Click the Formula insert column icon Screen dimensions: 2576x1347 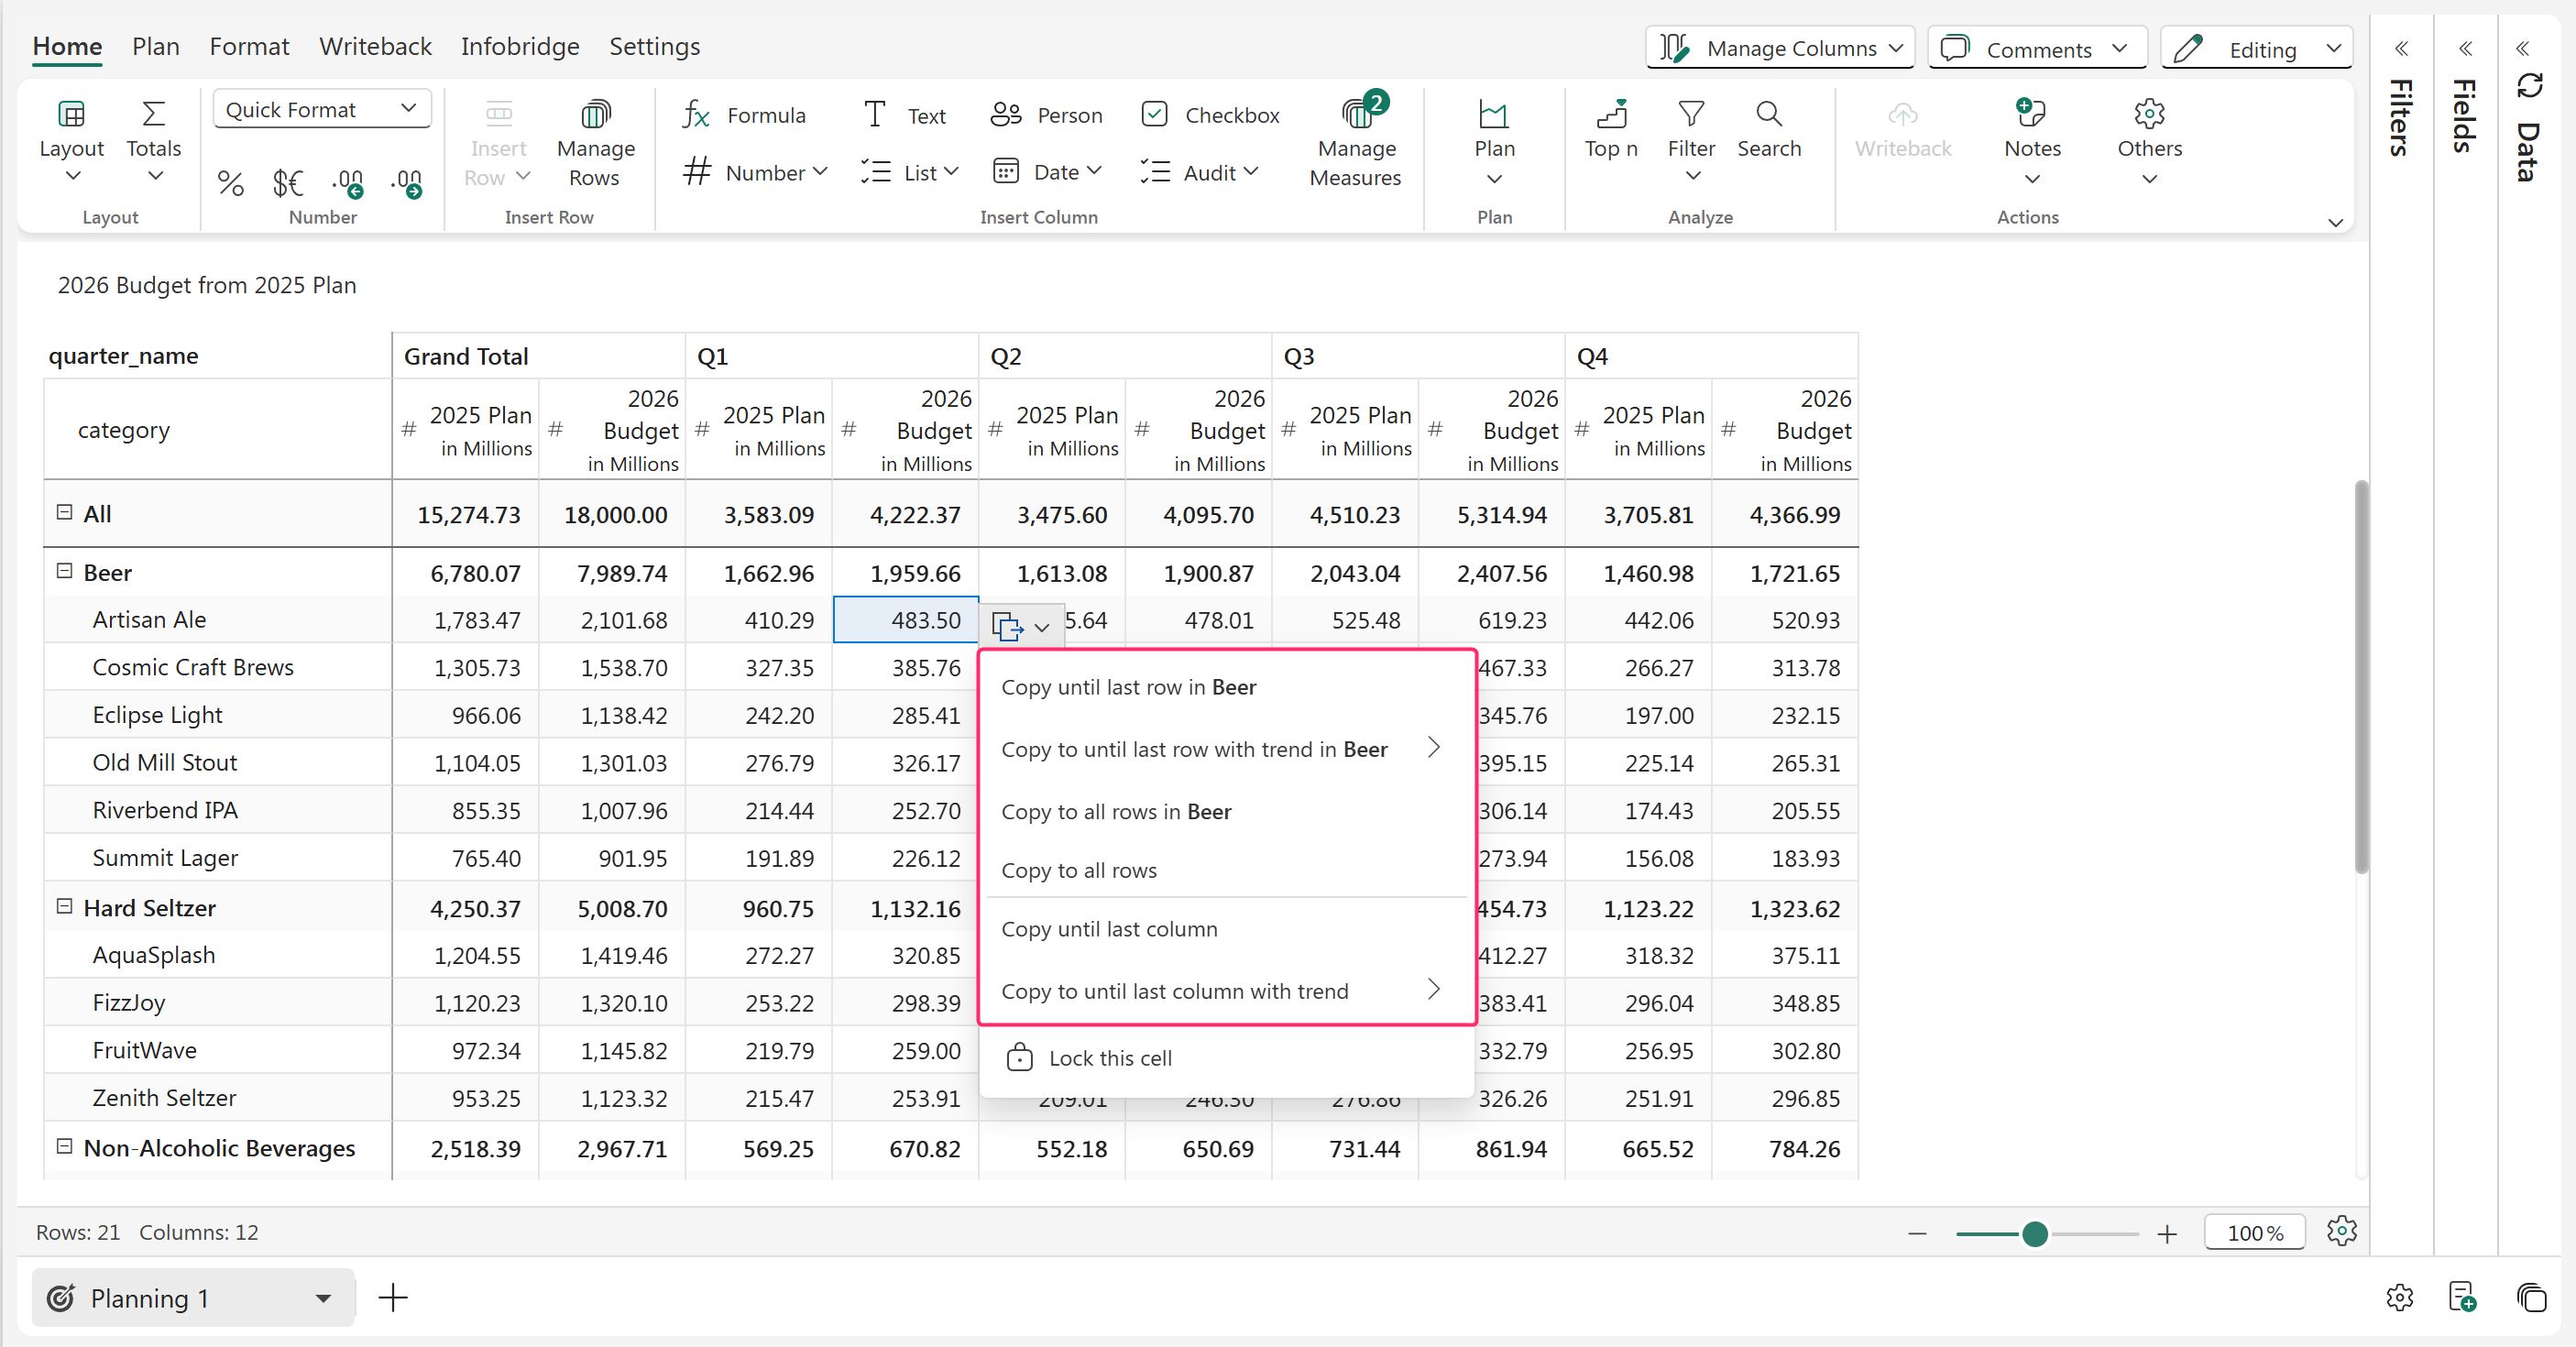click(696, 115)
